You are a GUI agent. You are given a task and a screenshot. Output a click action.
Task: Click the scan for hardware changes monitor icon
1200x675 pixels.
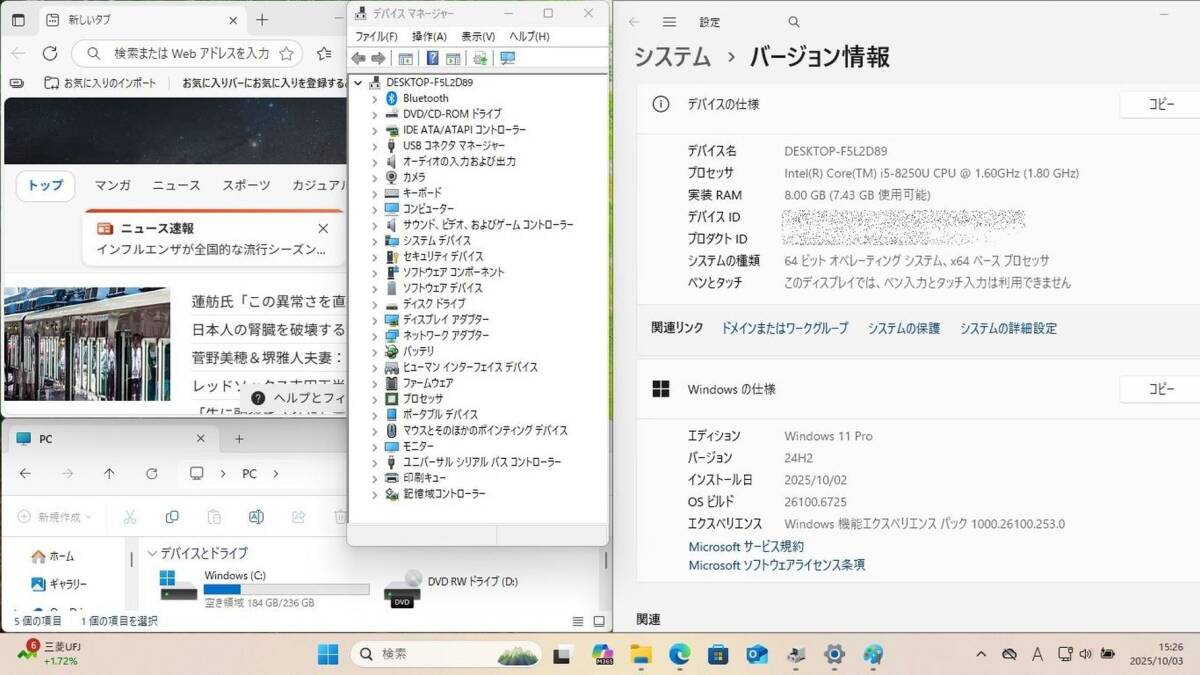[x=507, y=58]
